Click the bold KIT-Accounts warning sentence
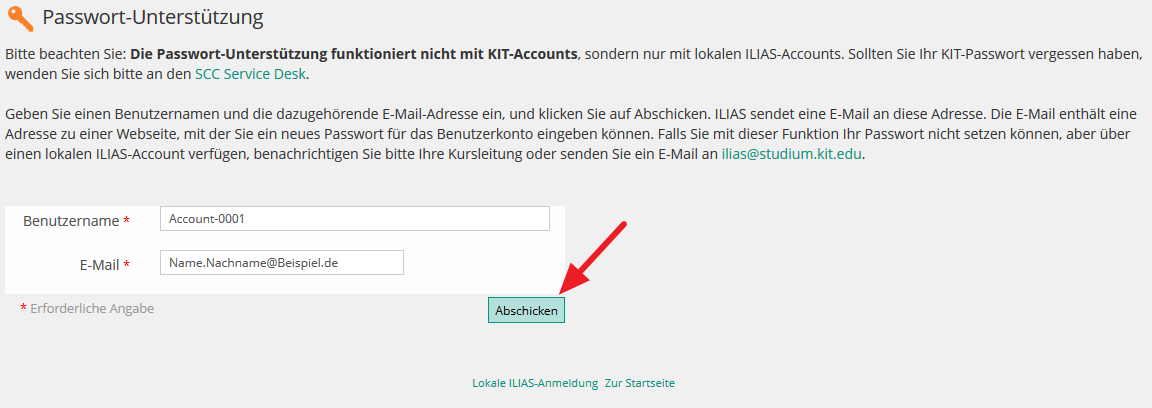Image resolution: width=1152 pixels, height=408 pixels. point(353,54)
